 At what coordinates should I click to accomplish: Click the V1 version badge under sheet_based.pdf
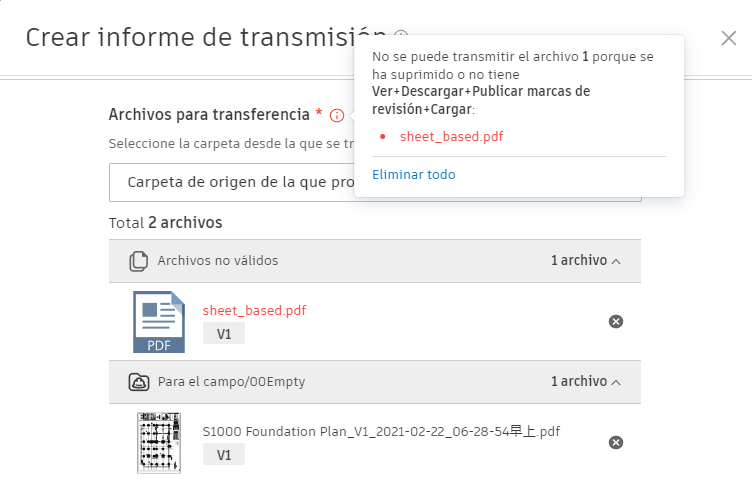click(224, 334)
